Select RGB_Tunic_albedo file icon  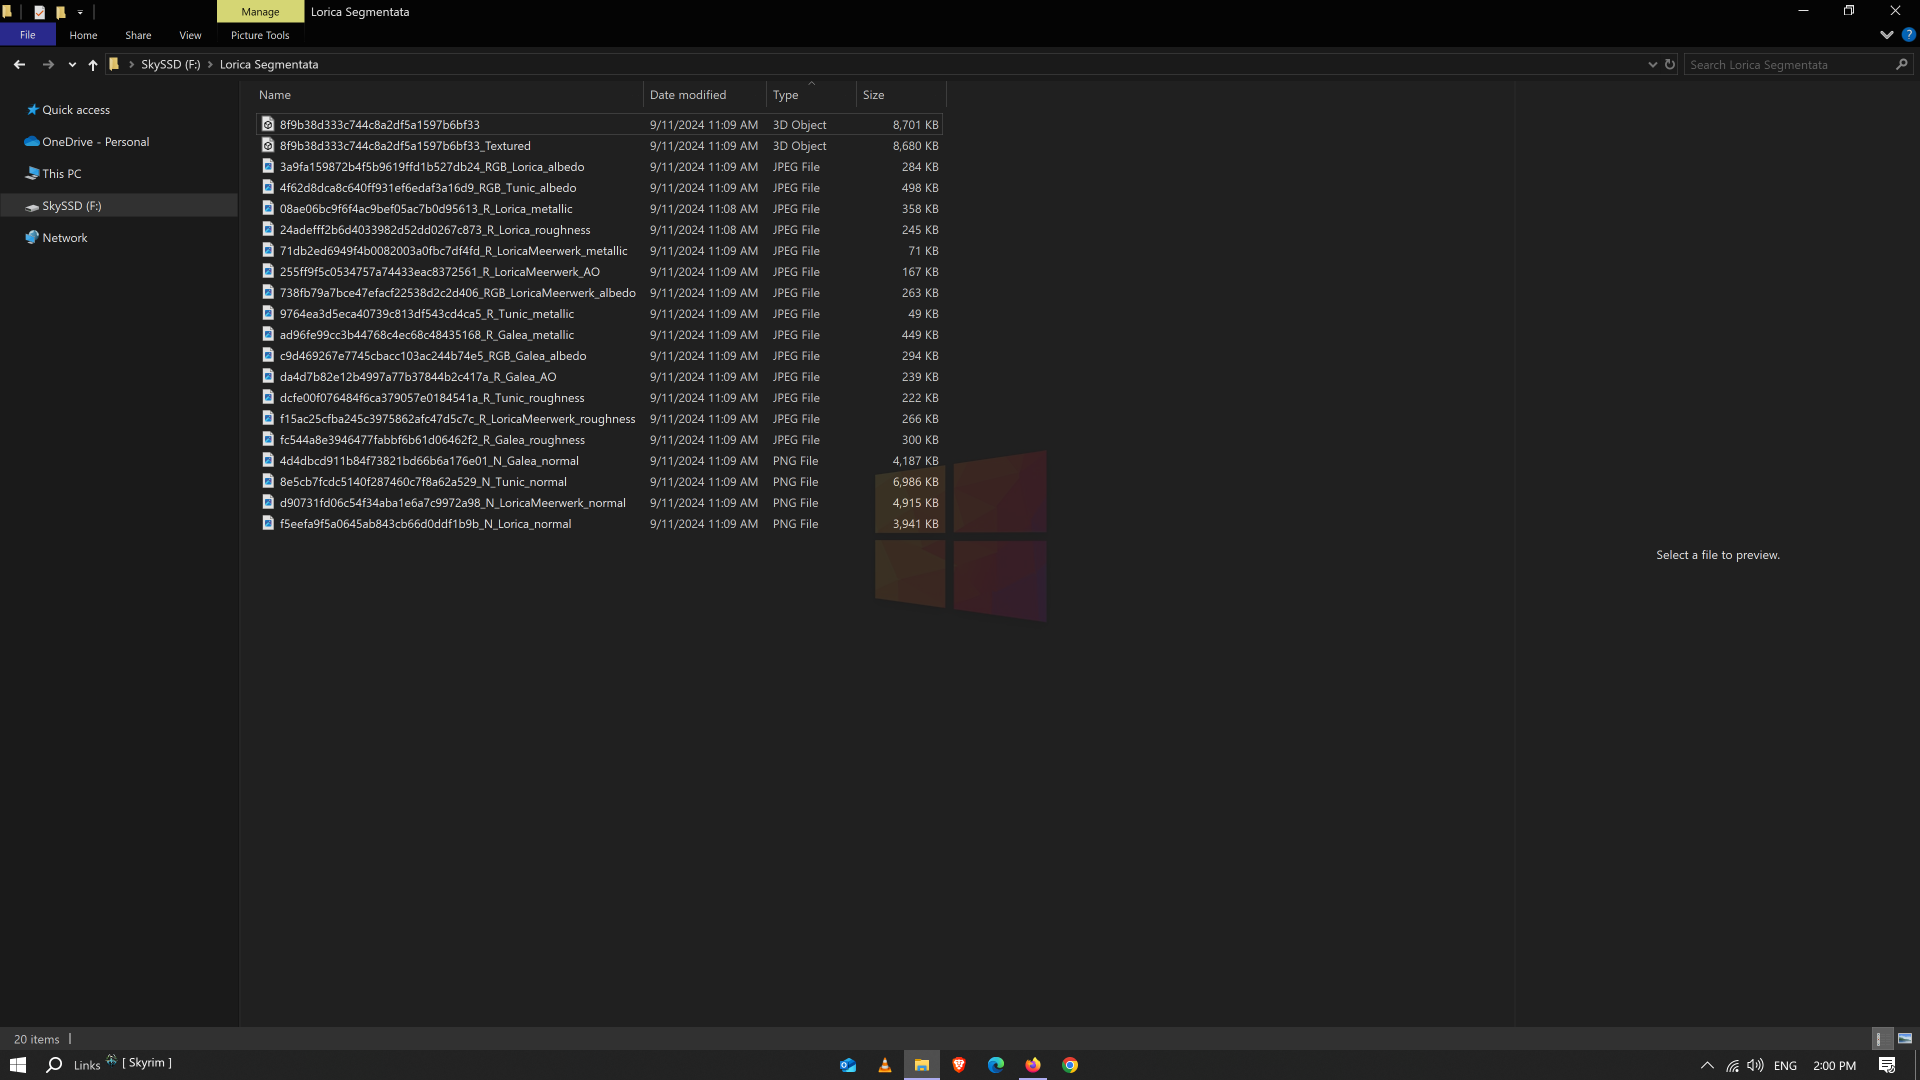268,188
